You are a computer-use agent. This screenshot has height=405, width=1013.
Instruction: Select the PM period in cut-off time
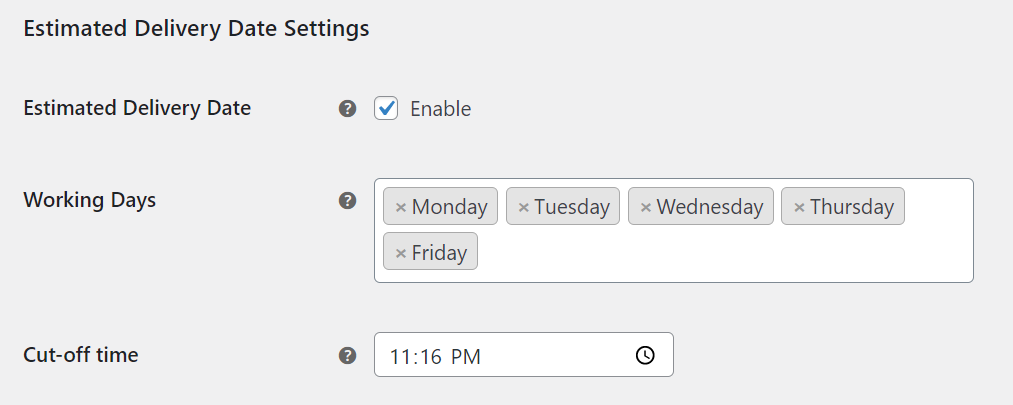pos(465,357)
